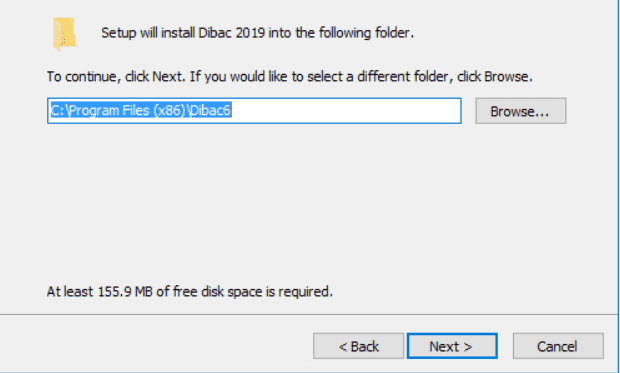The height and width of the screenshot is (373, 620).
Task: Click 'C:' drive letter at start of path
Action: 58,110
